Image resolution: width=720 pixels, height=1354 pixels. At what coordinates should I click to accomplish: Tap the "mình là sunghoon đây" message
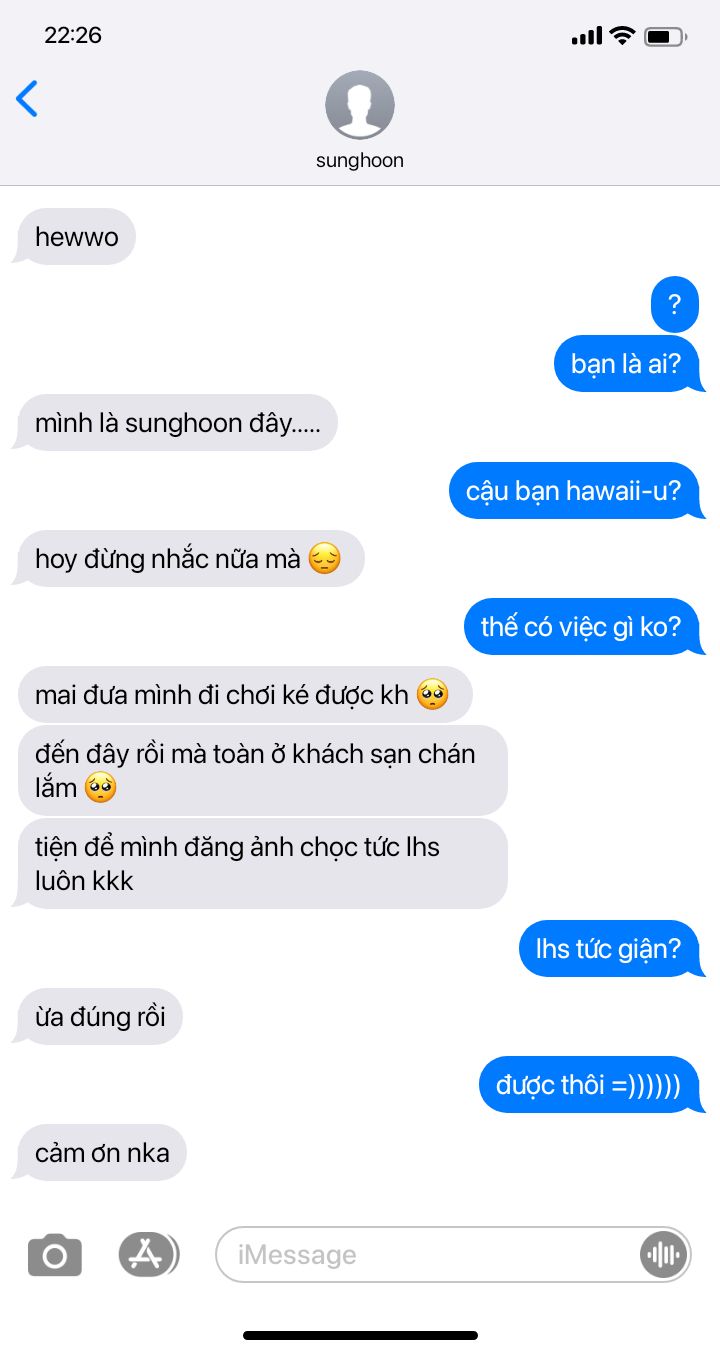pyautogui.click(x=178, y=423)
